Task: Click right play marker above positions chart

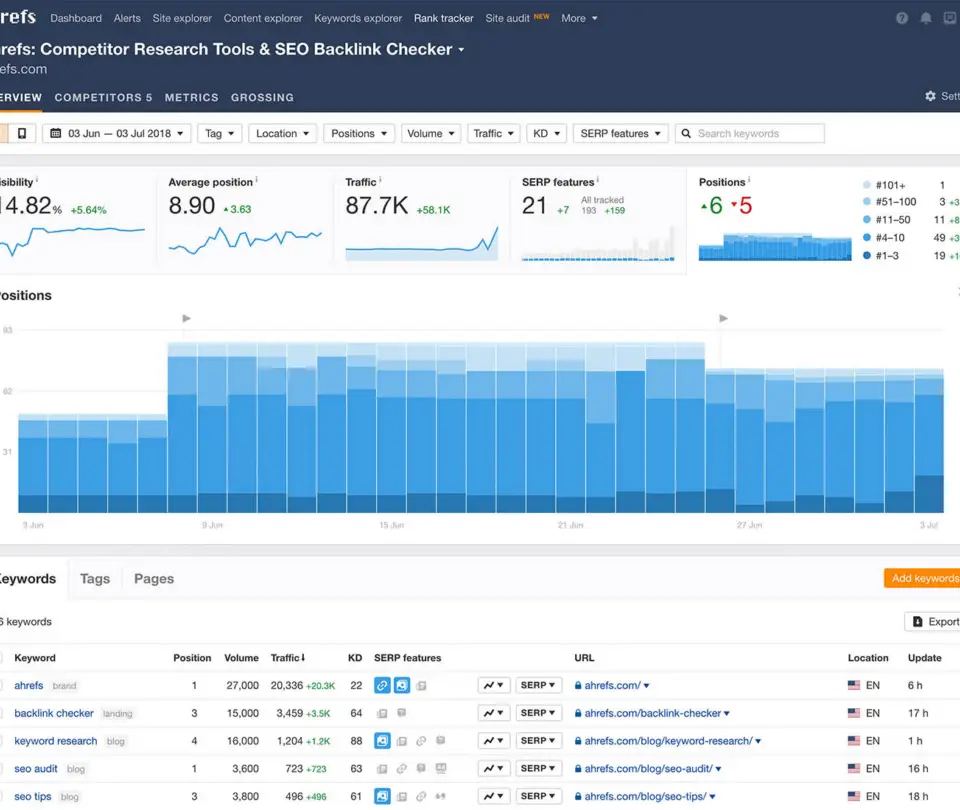Action: 724,318
